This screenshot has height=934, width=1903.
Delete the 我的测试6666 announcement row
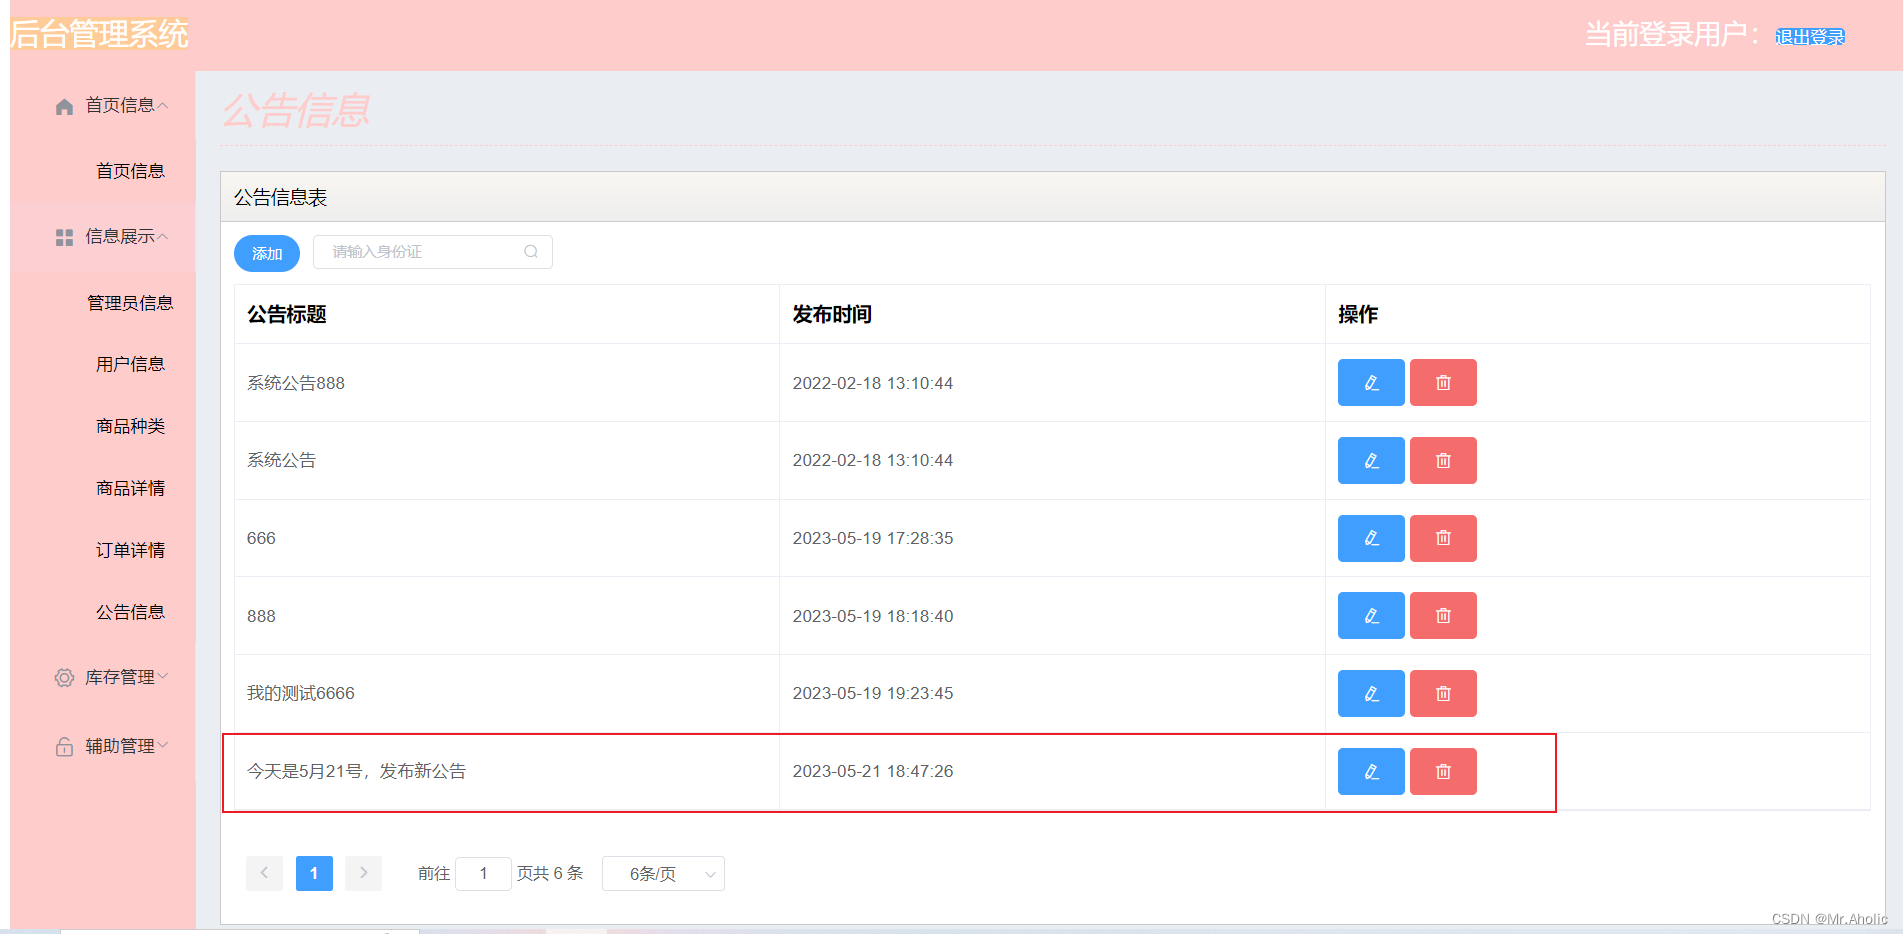(1443, 694)
